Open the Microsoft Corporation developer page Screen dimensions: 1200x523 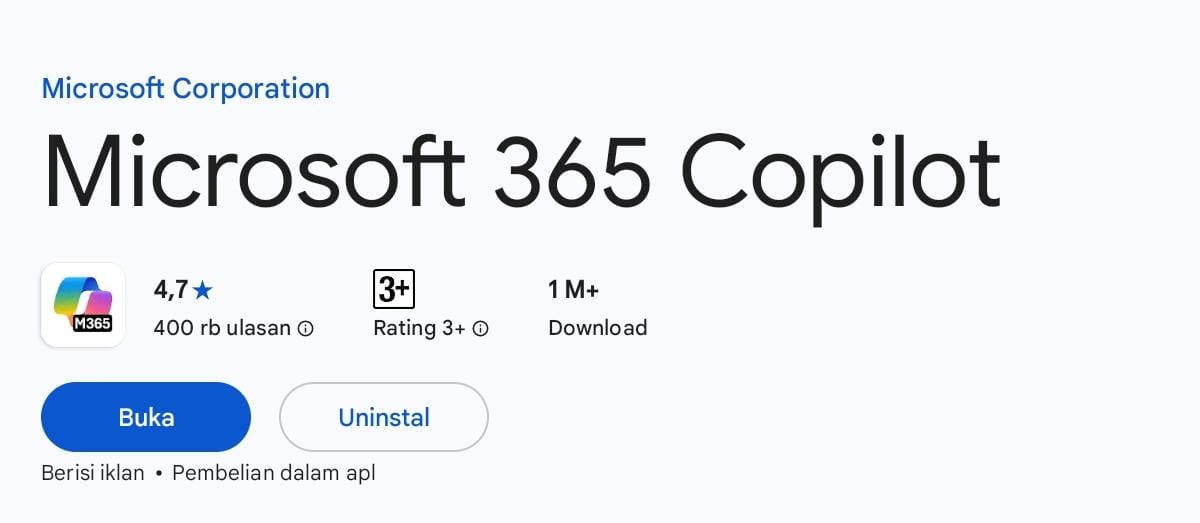click(x=185, y=89)
